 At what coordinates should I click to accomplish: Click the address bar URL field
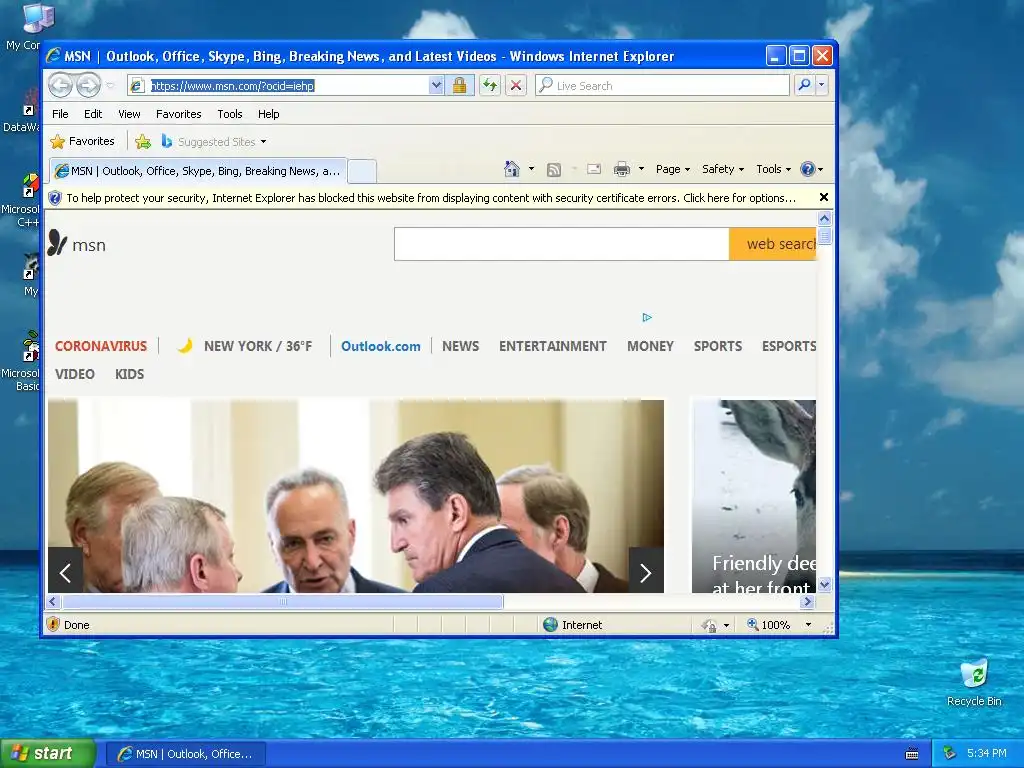[287, 86]
